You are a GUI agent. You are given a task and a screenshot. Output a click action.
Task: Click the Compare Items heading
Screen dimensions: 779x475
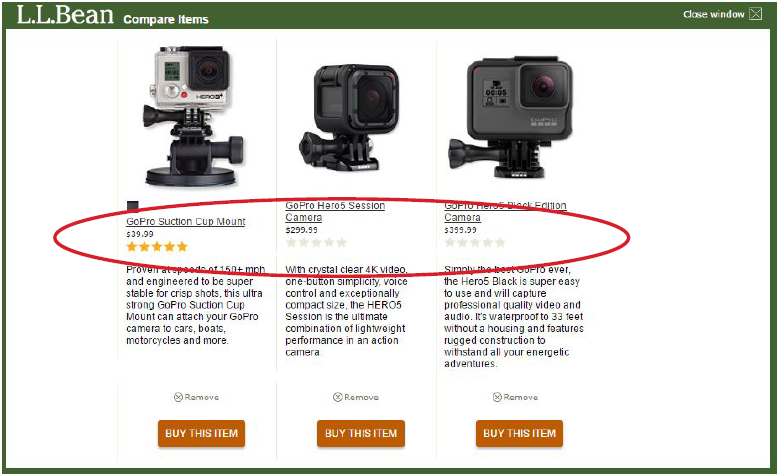pos(166,19)
